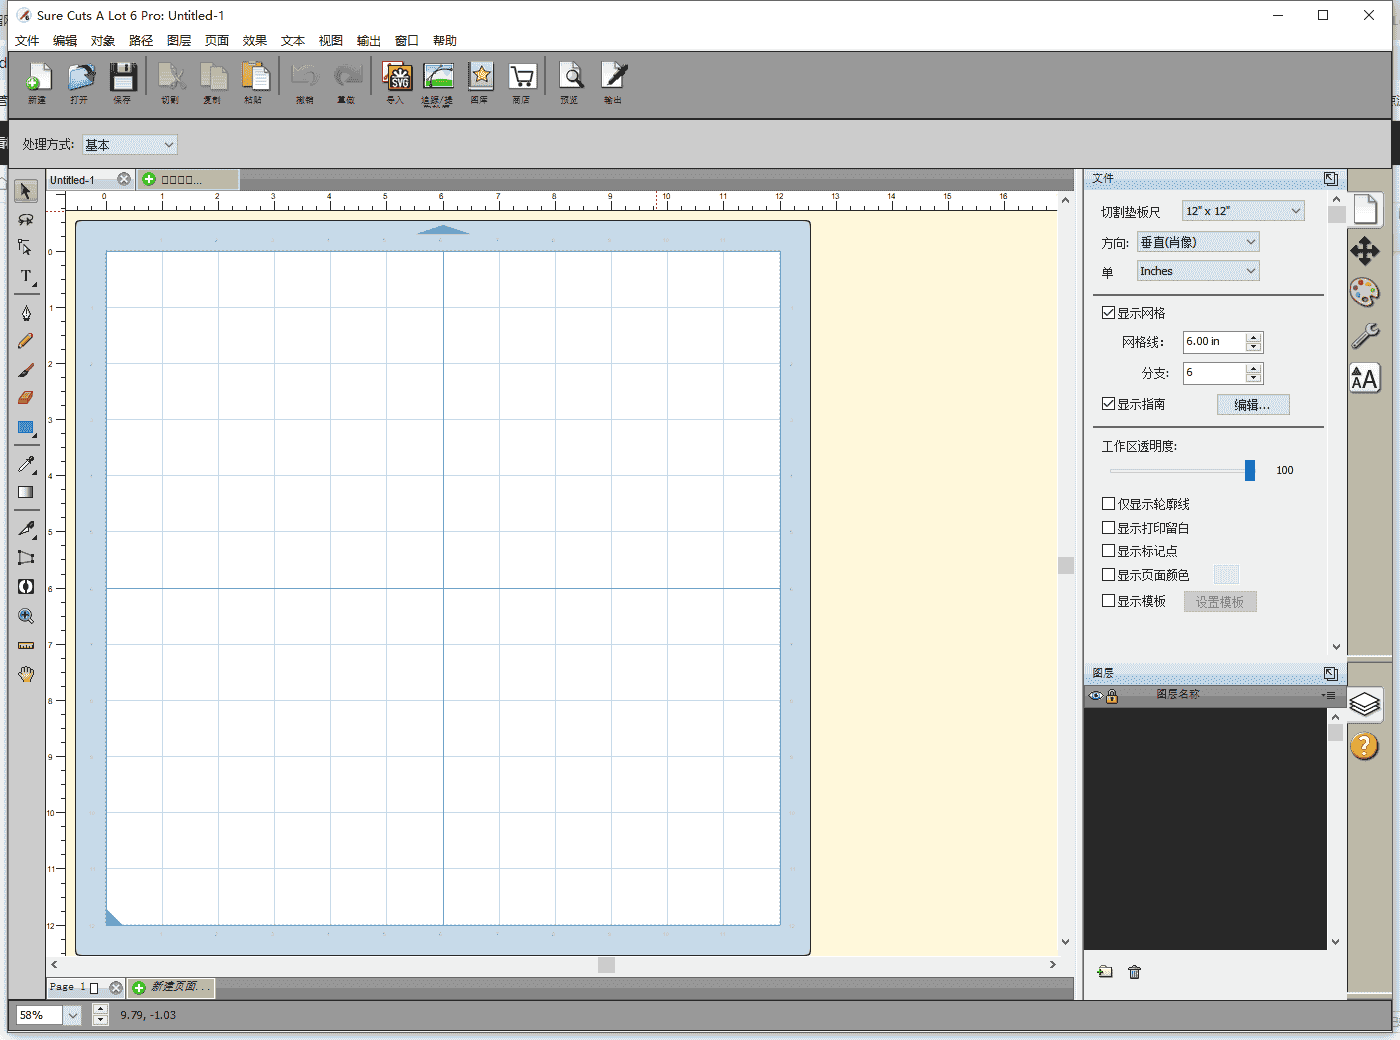Select the Eraser tool

(26, 398)
